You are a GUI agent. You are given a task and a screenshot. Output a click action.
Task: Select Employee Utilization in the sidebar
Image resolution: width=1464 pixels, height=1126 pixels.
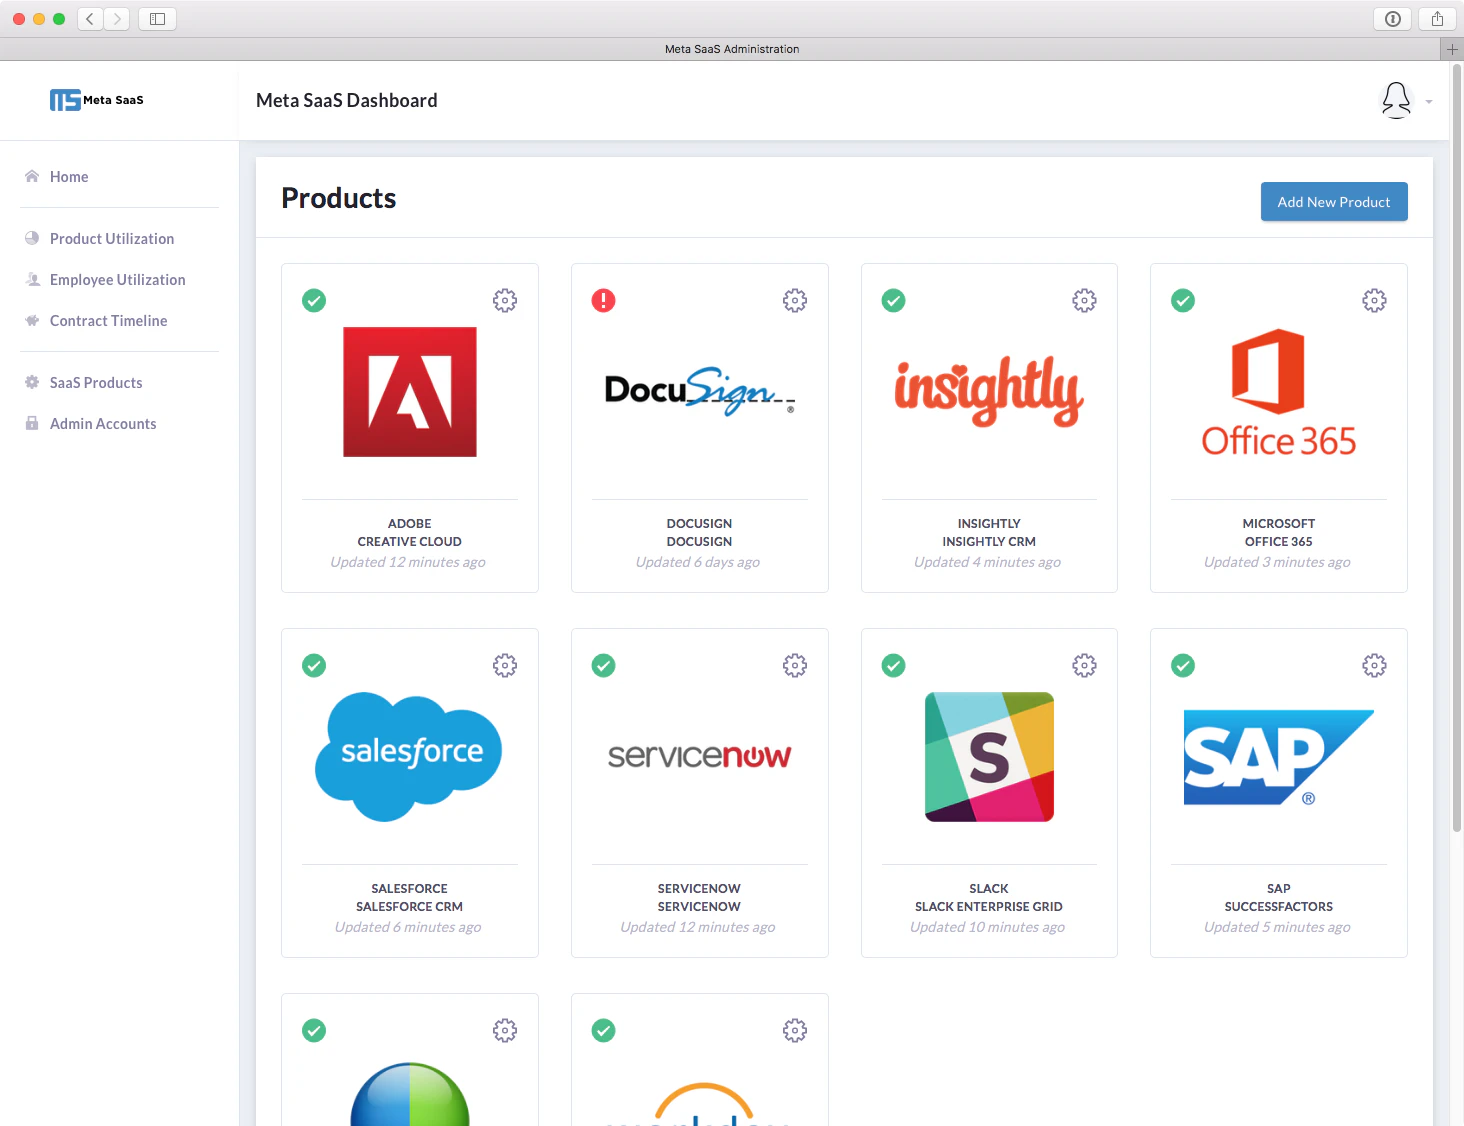tap(117, 279)
